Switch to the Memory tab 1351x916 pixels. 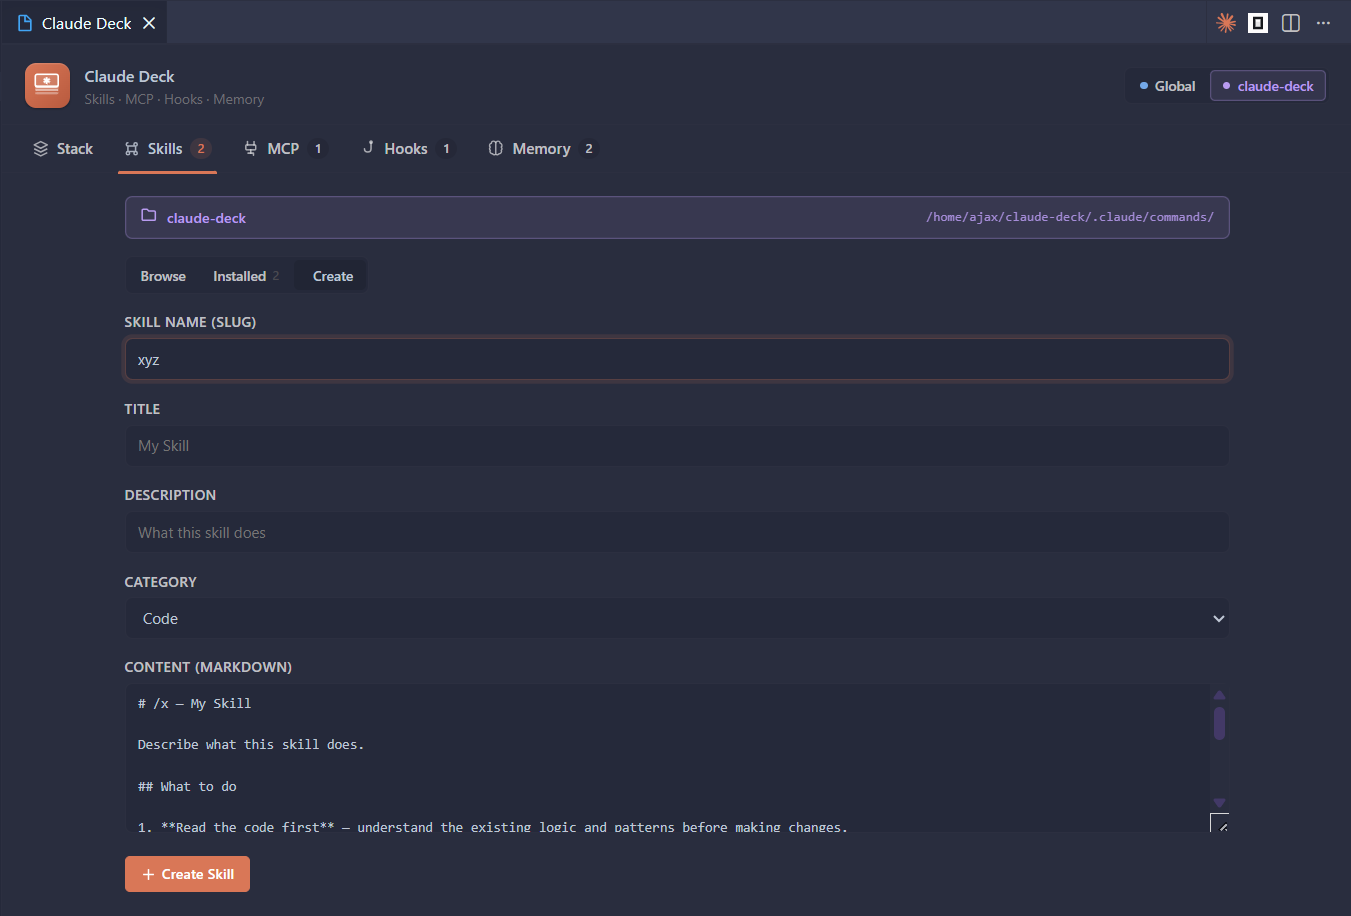click(542, 149)
